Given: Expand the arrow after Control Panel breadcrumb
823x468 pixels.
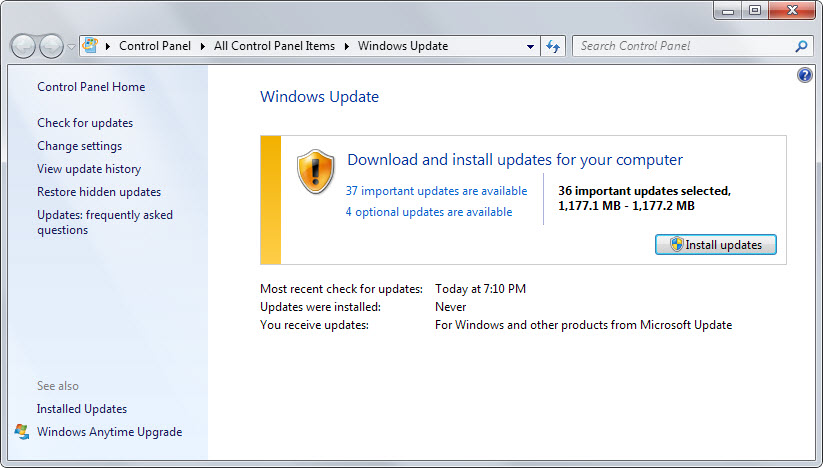Looking at the screenshot, I should [x=203, y=46].
